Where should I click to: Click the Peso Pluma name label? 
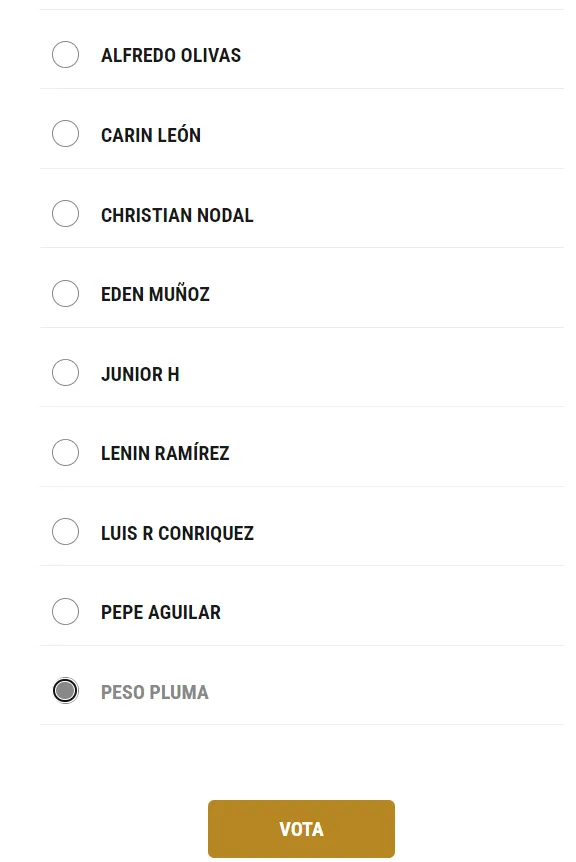point(153,690)
